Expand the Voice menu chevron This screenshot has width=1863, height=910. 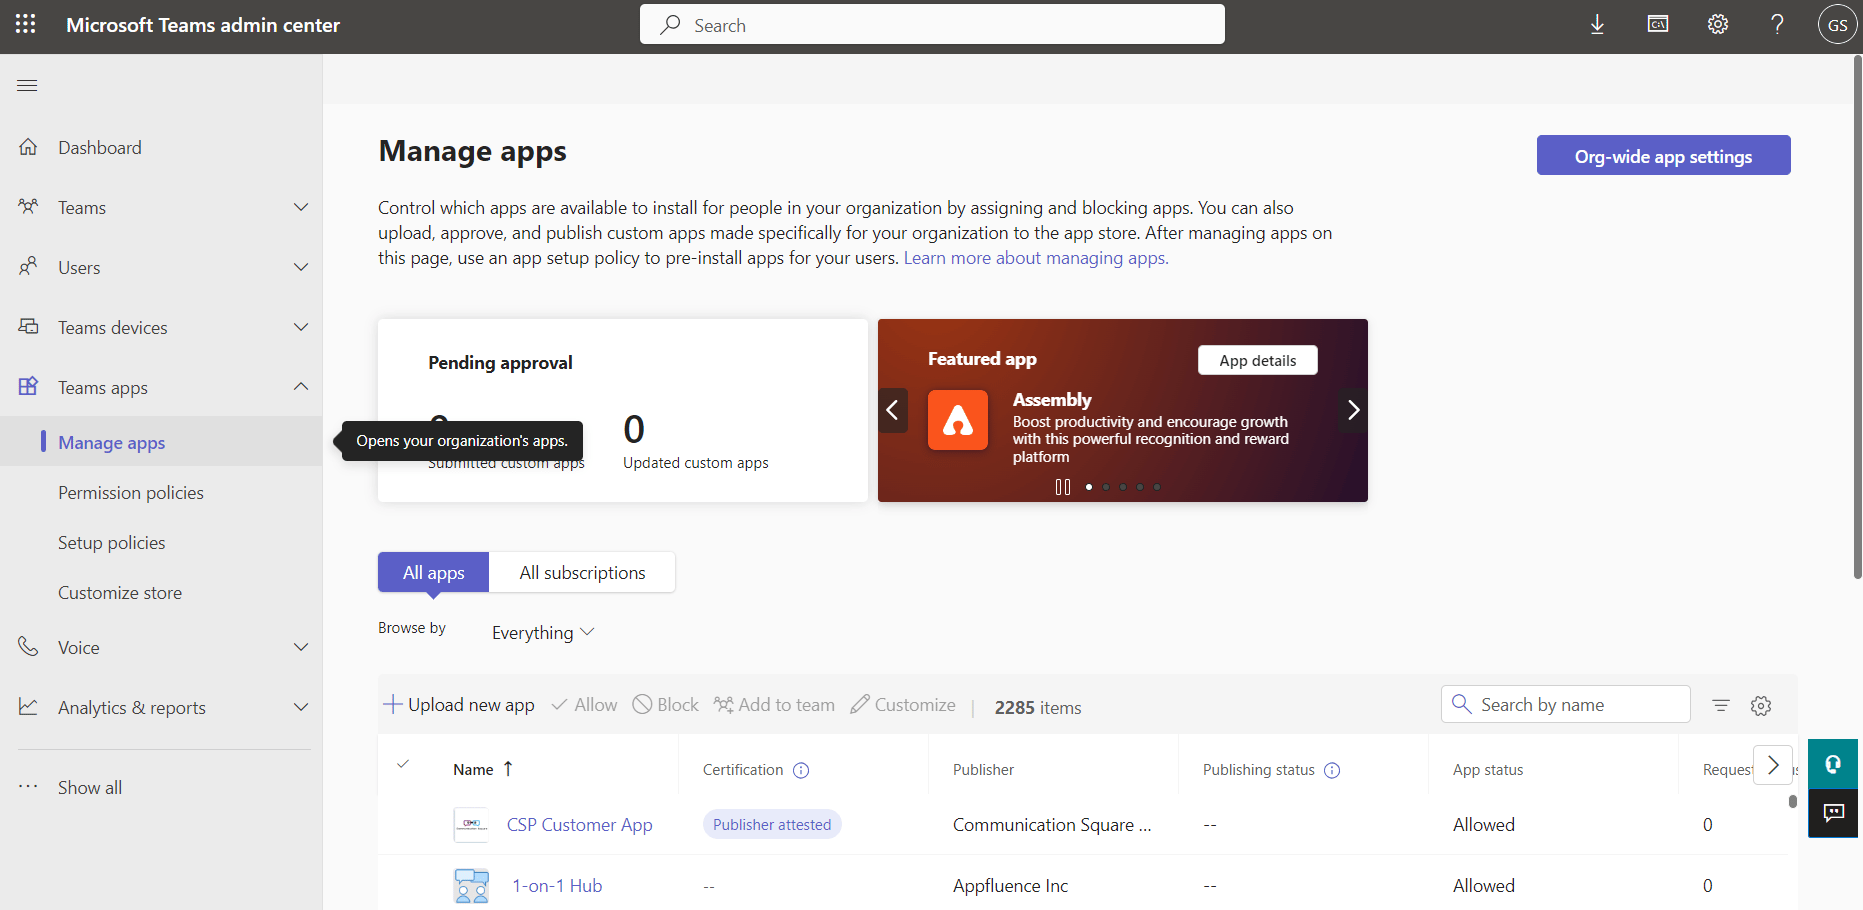[301, 647]
